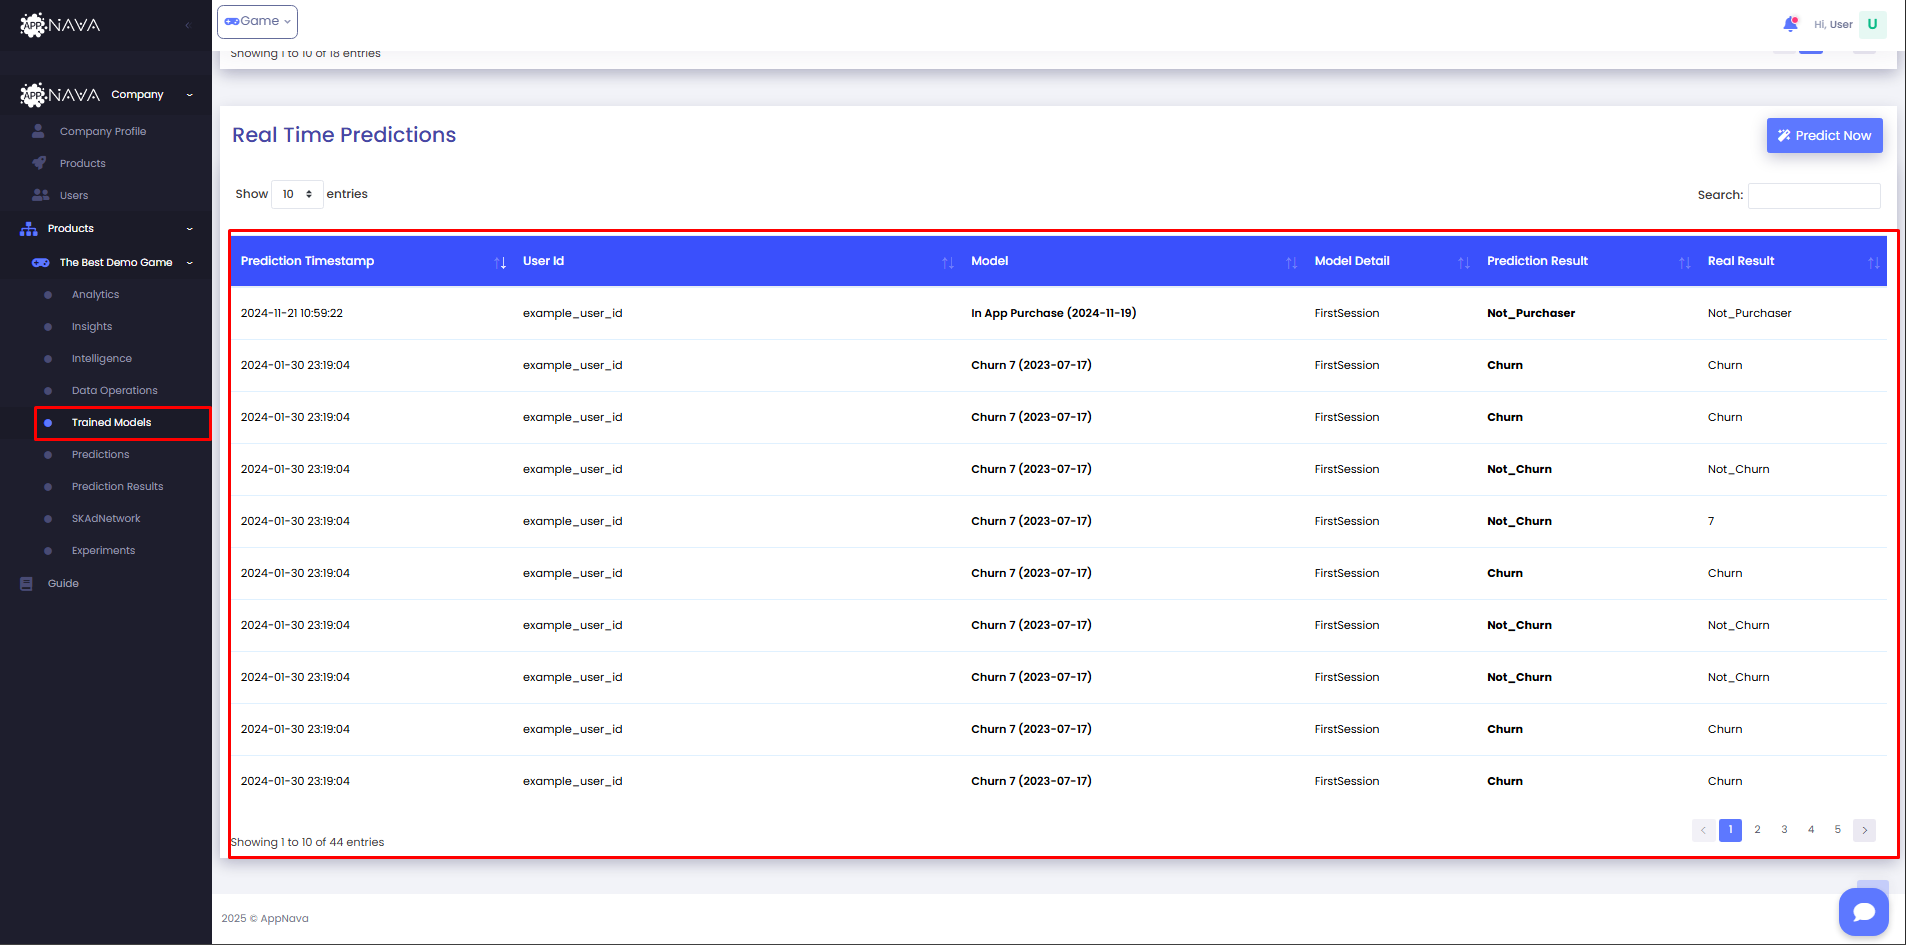Sort by Prediction Result arrows

pos(1684,262)
